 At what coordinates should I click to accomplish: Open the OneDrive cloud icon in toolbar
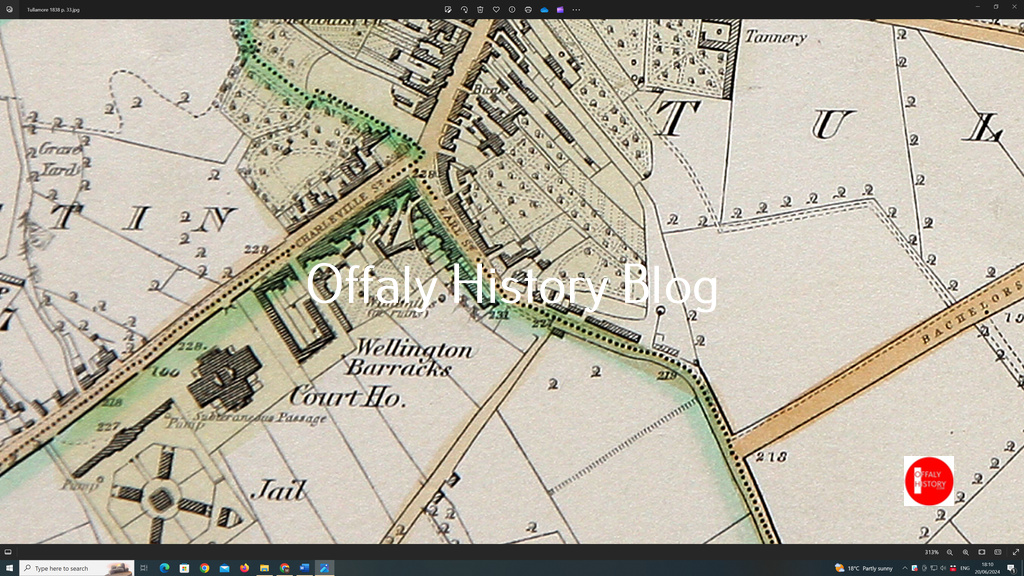pos(544,10)
